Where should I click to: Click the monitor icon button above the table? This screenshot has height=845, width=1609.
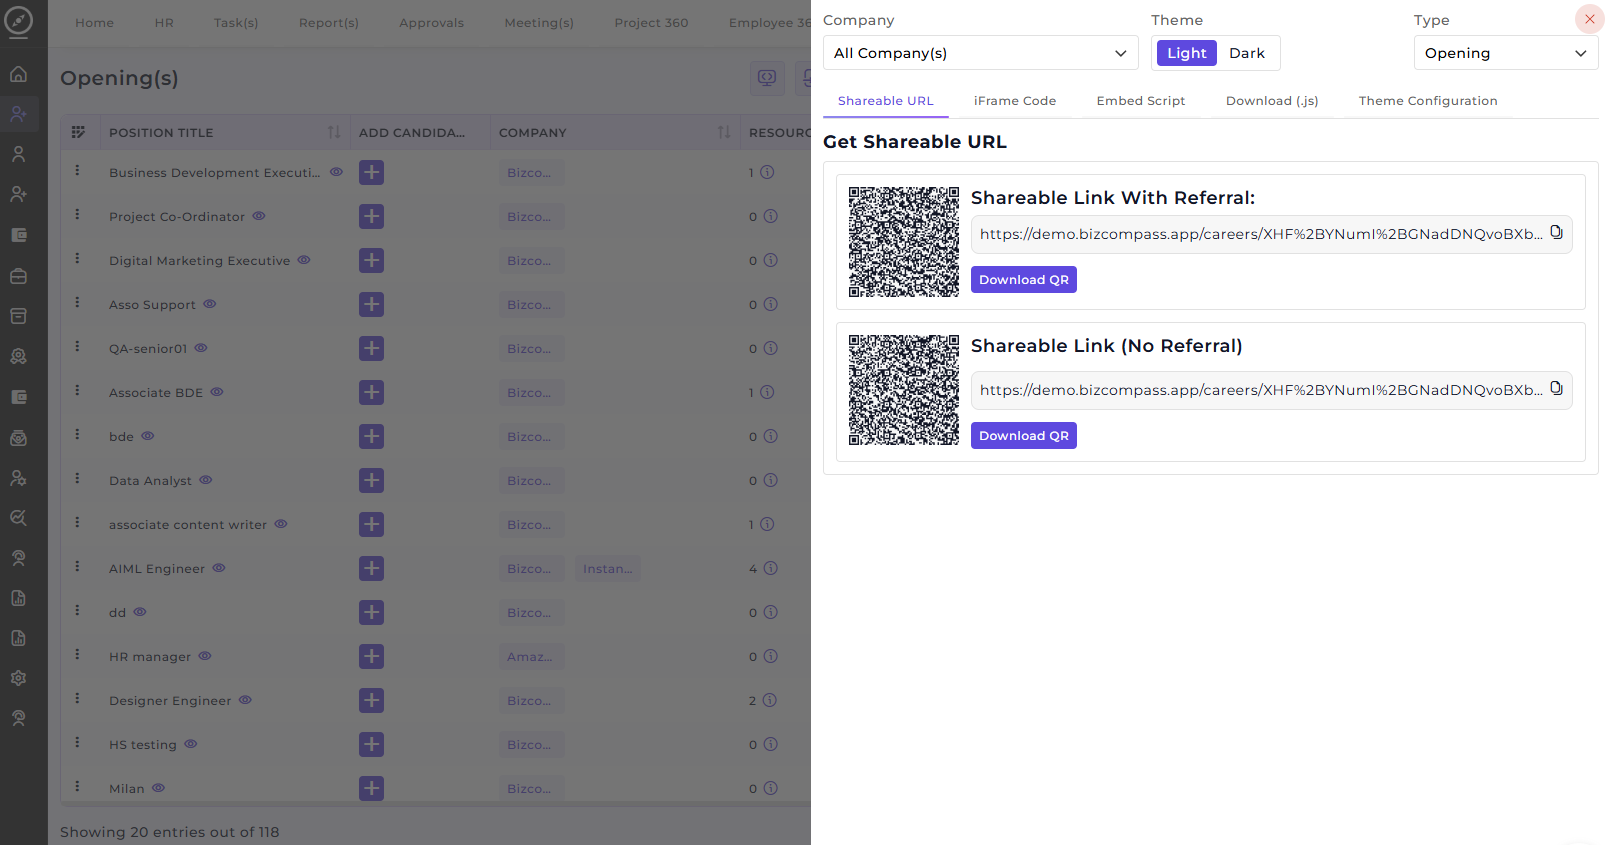[x=767, y=78]
